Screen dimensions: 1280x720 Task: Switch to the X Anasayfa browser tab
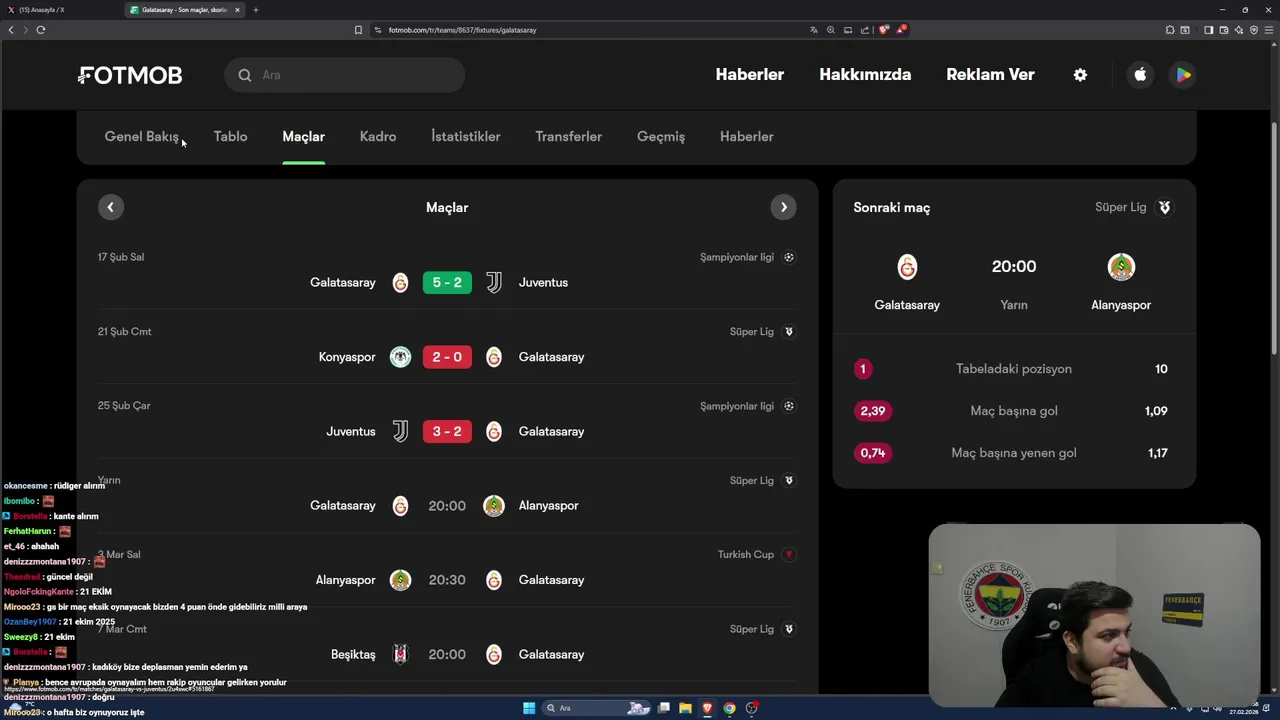[60, 10]
